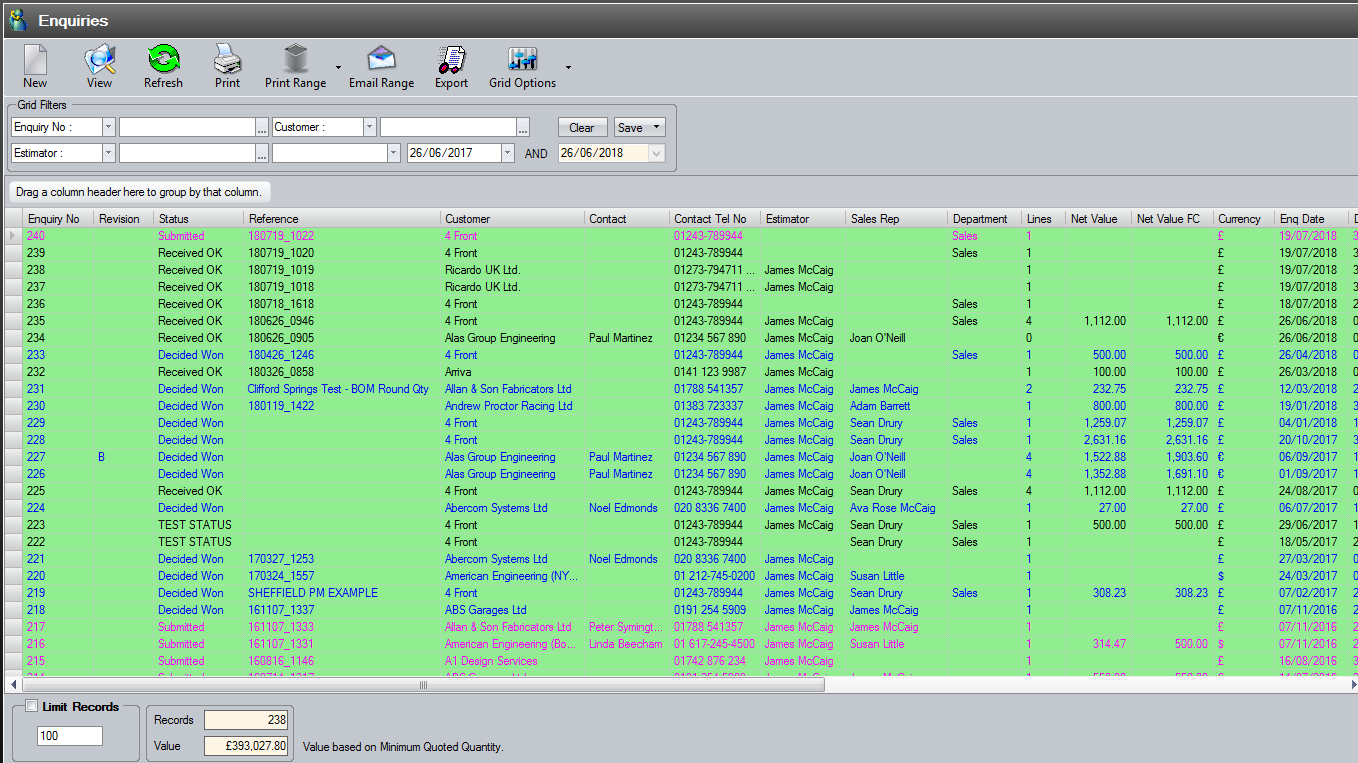Enable the Limit Records checkbox

[x=31, y=706]
